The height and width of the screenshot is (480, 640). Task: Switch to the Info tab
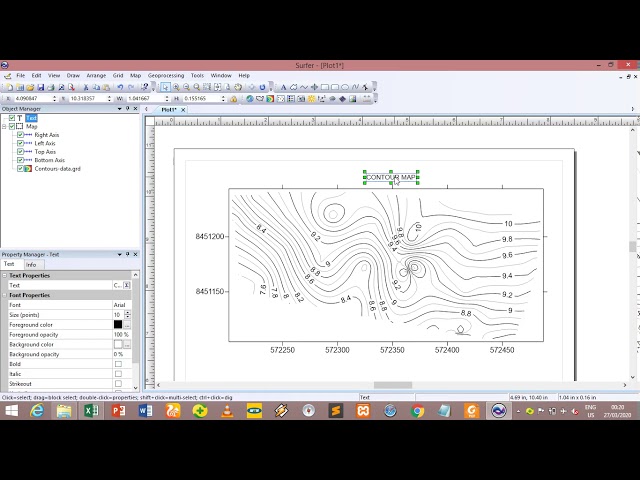click(31, 264)
